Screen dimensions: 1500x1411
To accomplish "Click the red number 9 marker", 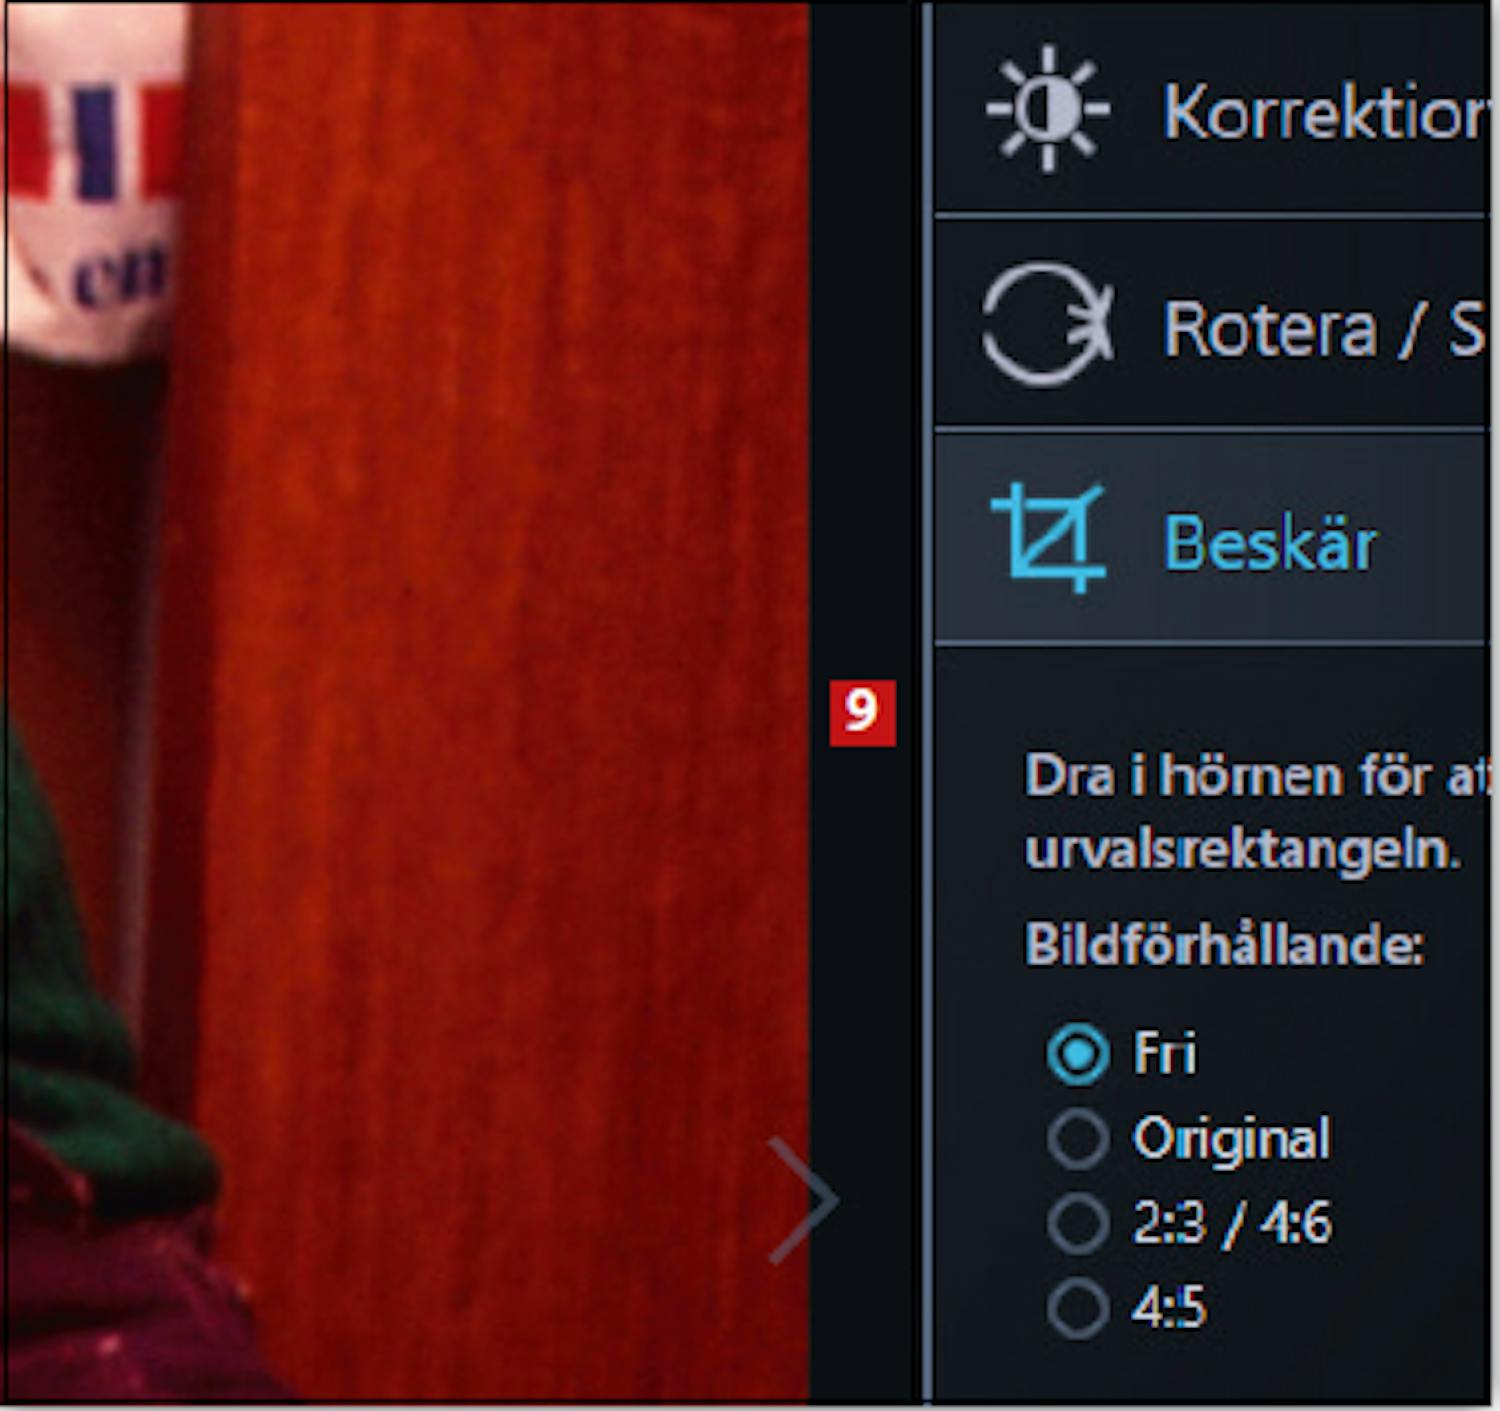I will (x=862, y=713).
